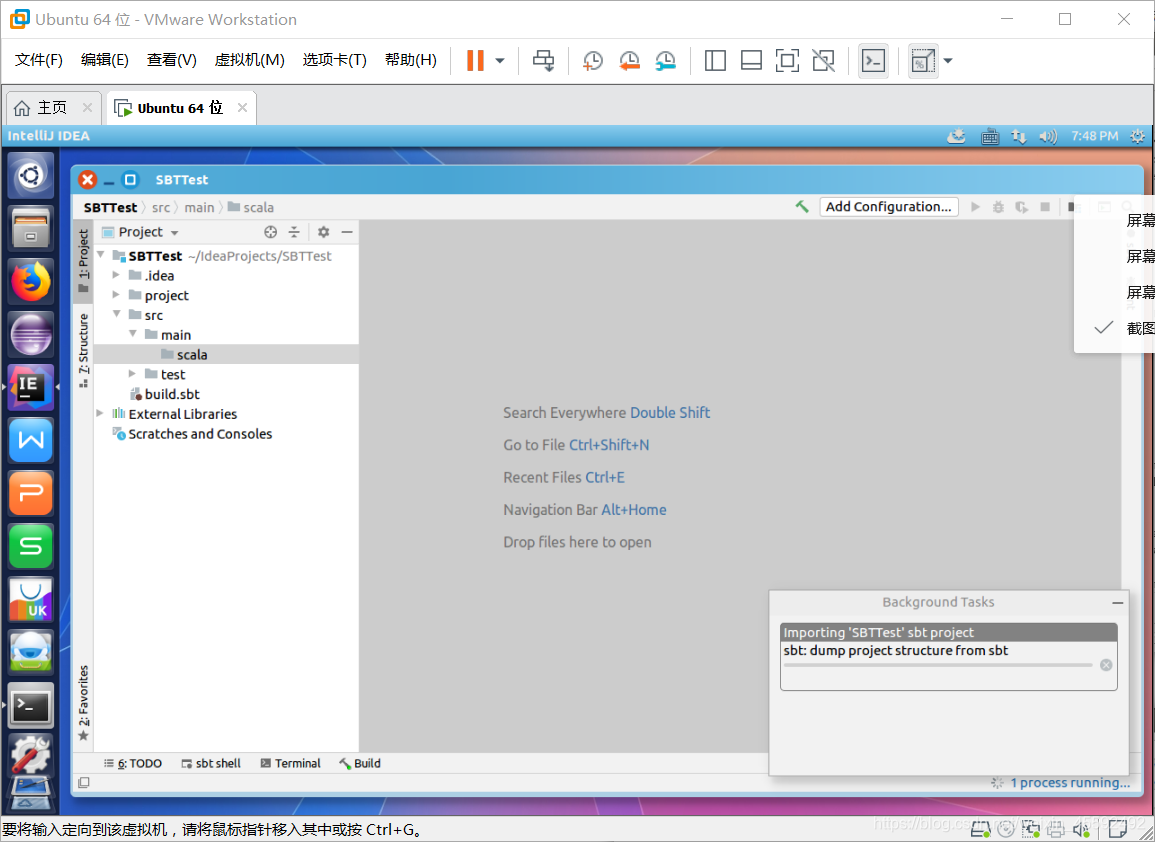Click the Add Configuration button
1155x842 pixels.
[x=888, y=206]
